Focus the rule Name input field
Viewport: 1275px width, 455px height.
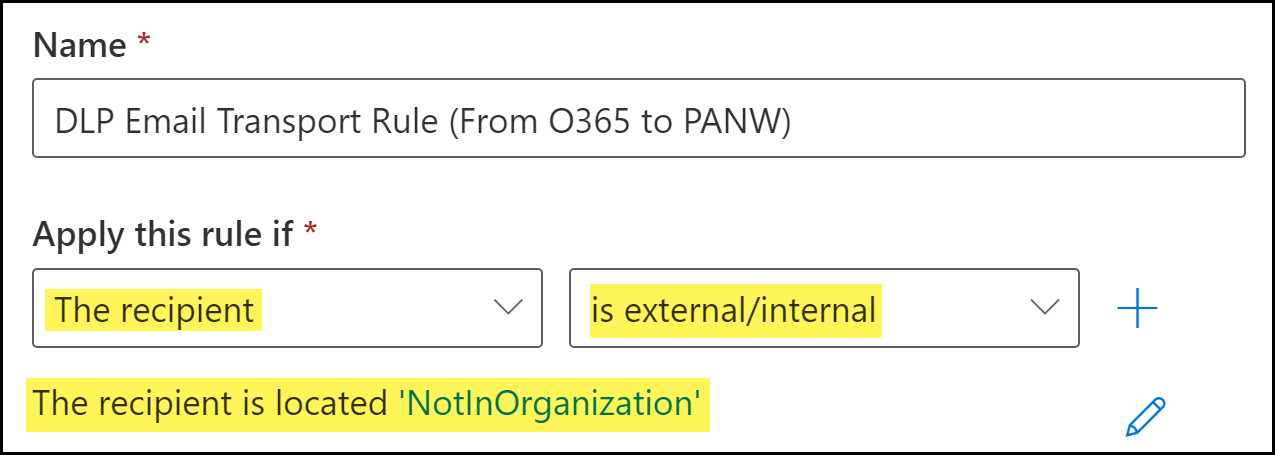click(638, 119)
